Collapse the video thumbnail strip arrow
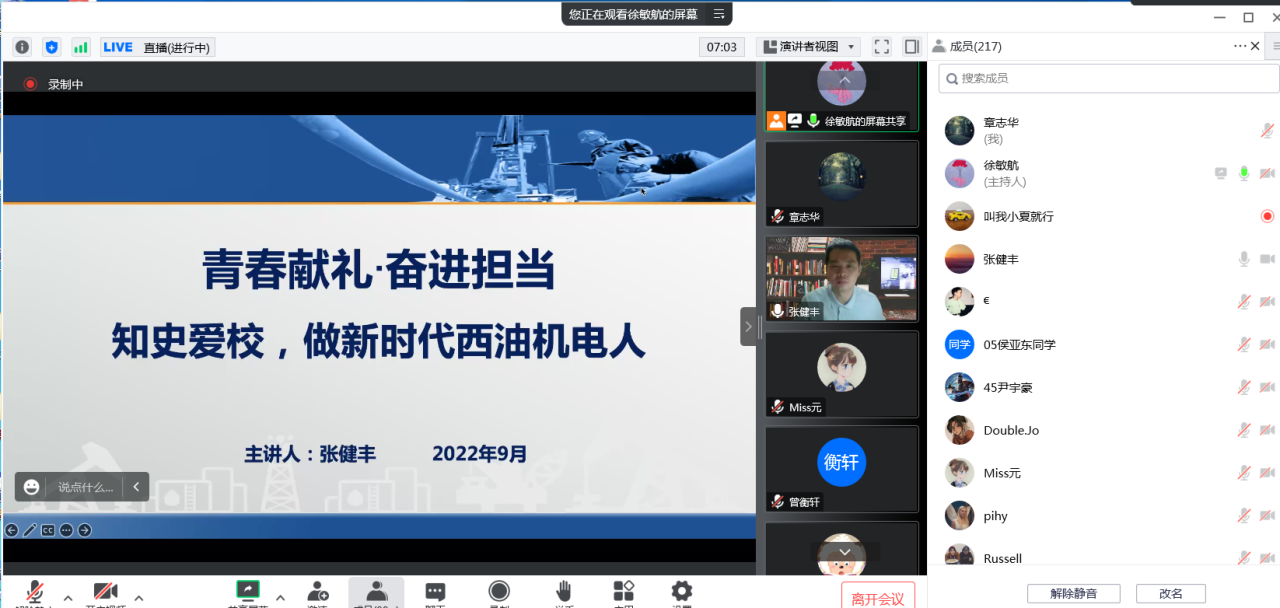Viewport: 1280px width, 608px height. (748, 326)
